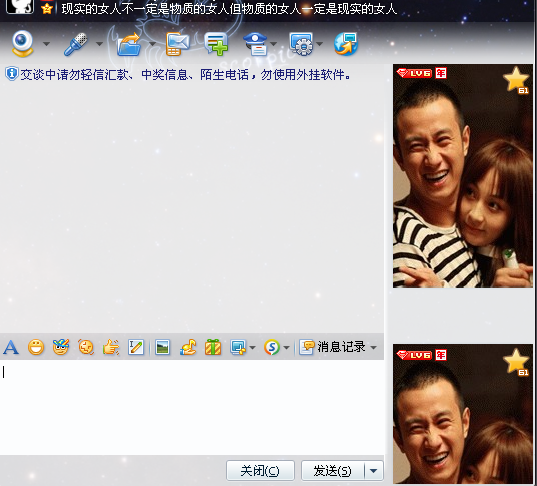
Task: Start a video call with webcam icon
Action: pyautogui.click(x=23, y=43)
